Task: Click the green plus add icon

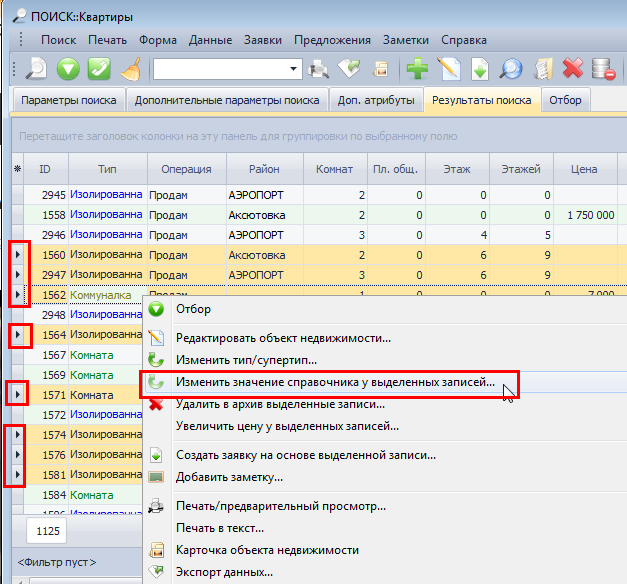Action: pos(417,68)
